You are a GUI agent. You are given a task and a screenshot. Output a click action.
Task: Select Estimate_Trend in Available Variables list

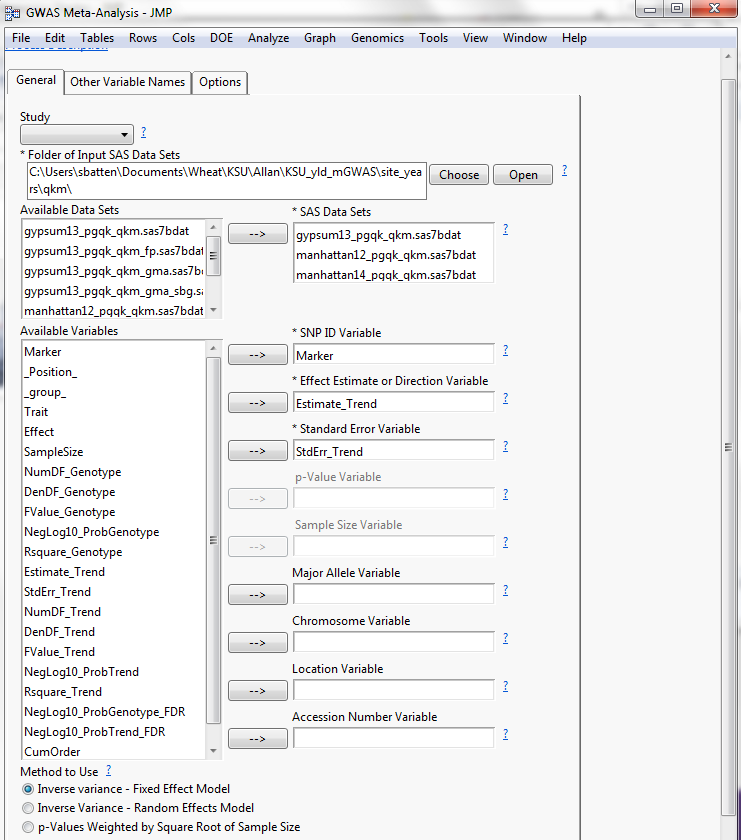point(64,572)
